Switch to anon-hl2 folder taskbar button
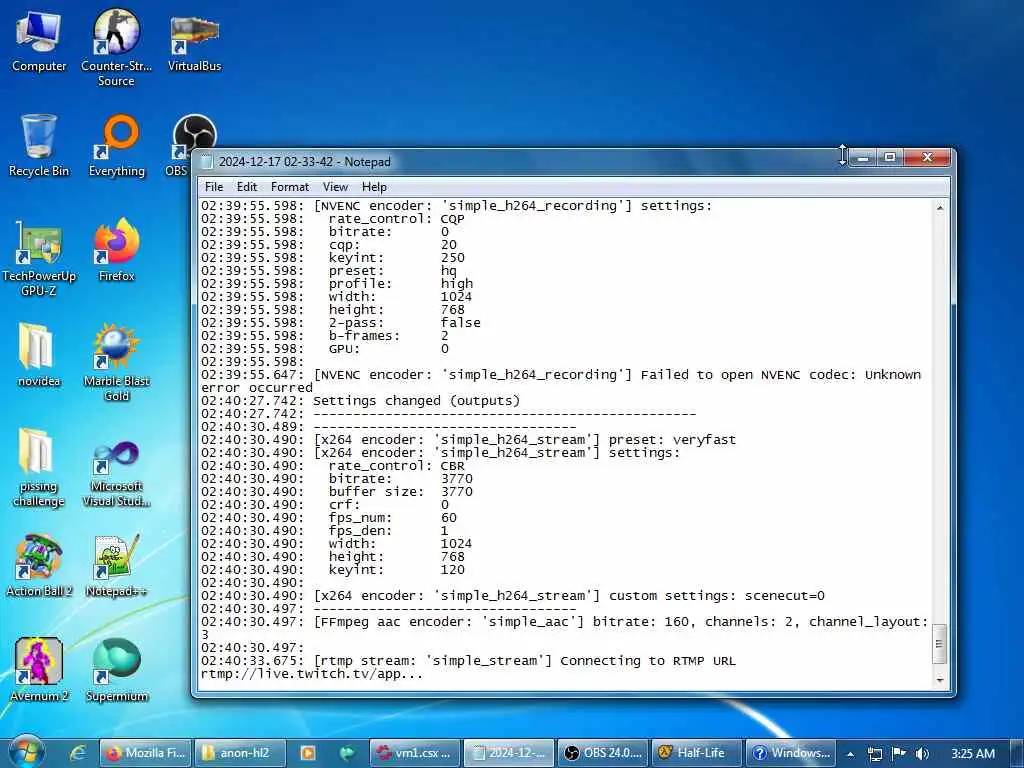 [240, 753]
